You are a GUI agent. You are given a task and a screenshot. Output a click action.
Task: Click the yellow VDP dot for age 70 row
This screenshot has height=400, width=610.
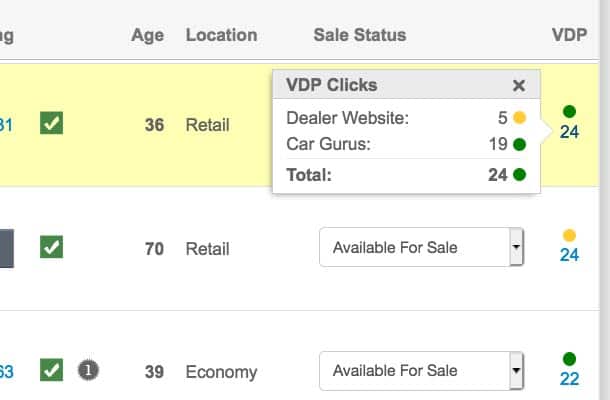[569, 235]
